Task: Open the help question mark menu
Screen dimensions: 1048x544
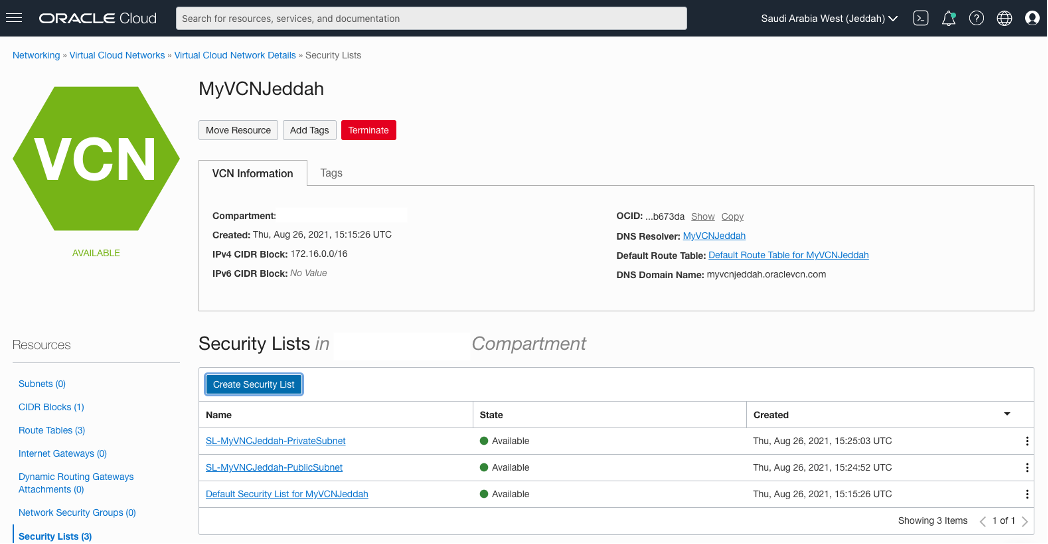Action: (976, 19)
